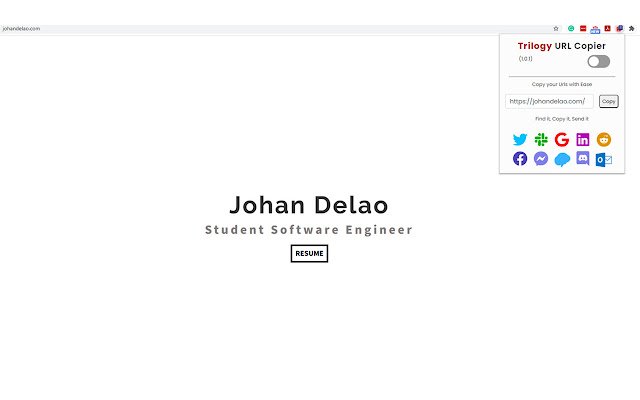Click the Reddit share icon
This screenshot has width=640, height=400.
pos(604,140)
